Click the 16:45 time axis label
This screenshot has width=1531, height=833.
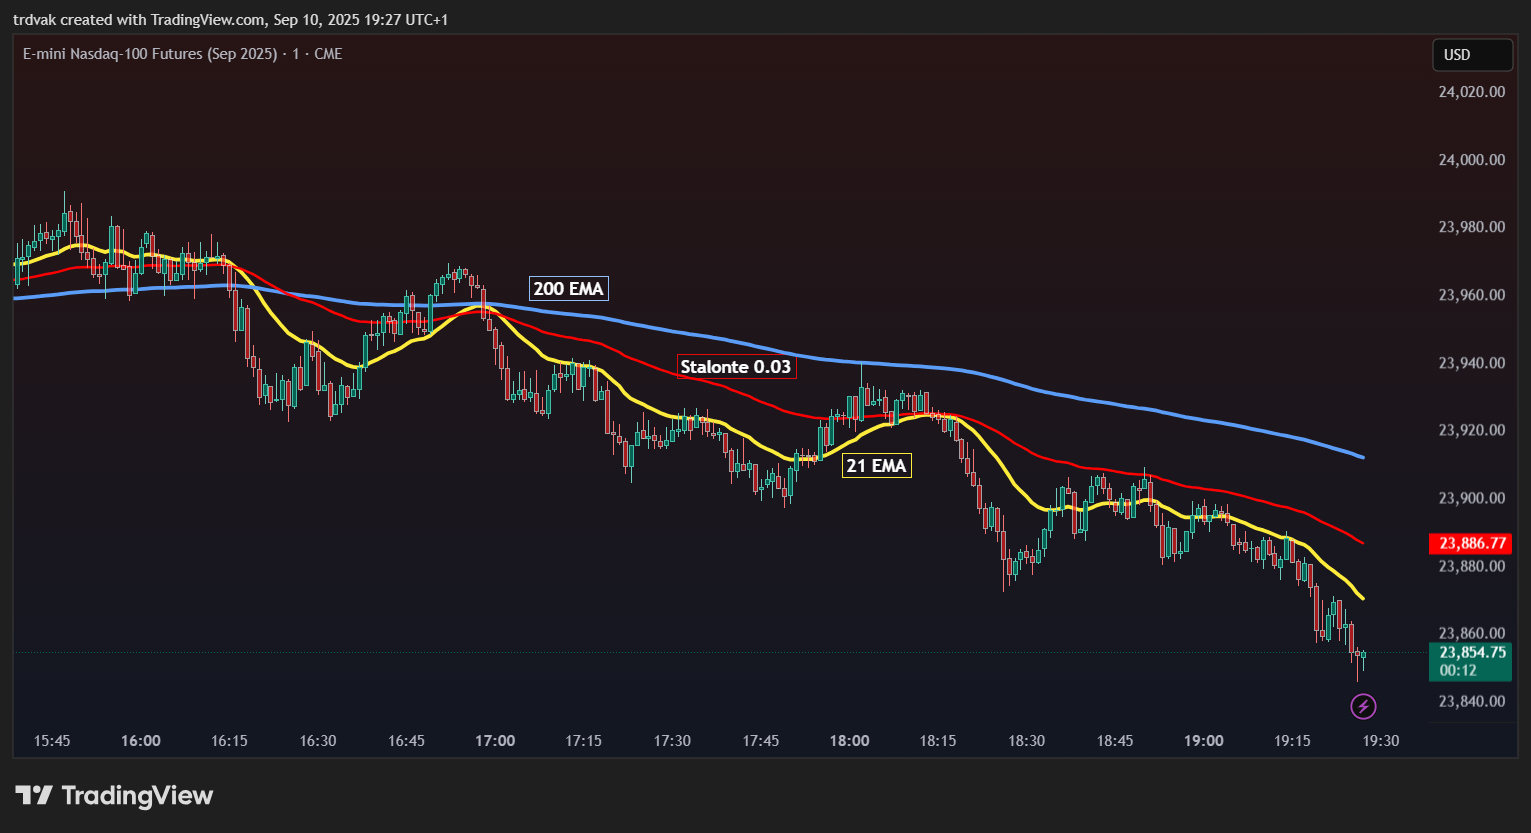coord(406,741)
